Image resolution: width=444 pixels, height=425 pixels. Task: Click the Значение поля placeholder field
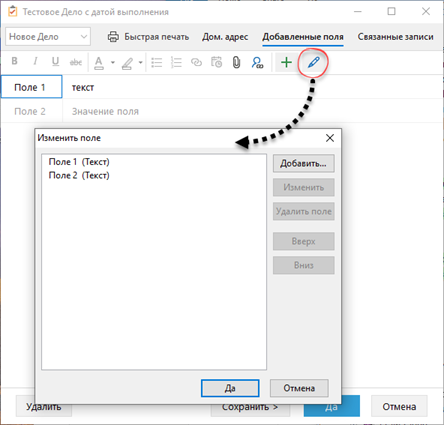pos(105,111)
